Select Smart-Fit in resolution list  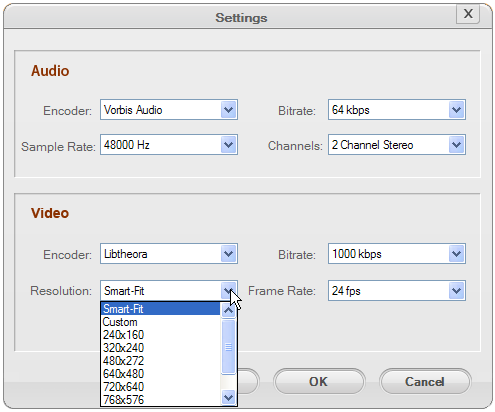(160, 309)
